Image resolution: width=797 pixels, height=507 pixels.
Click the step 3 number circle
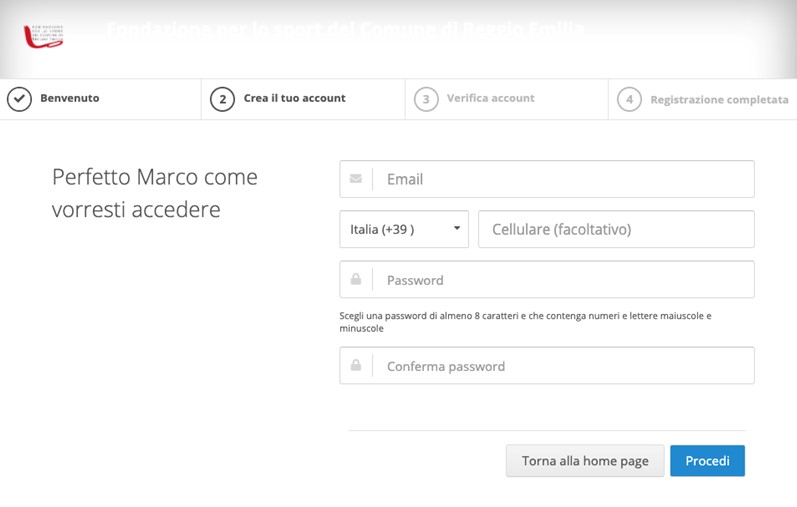(x=426, y=99)
